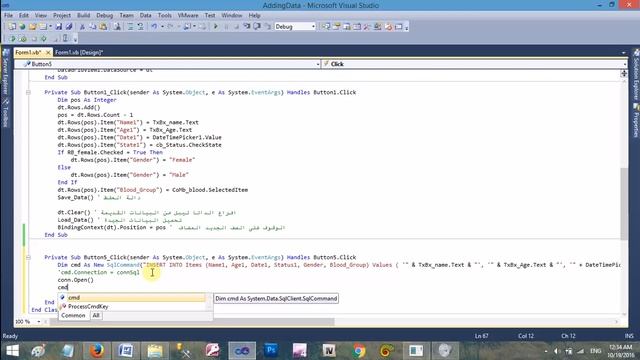Switch to the Form1.vb [Design] tab
Screen dimensions: 640x360
tap(79, 52)
